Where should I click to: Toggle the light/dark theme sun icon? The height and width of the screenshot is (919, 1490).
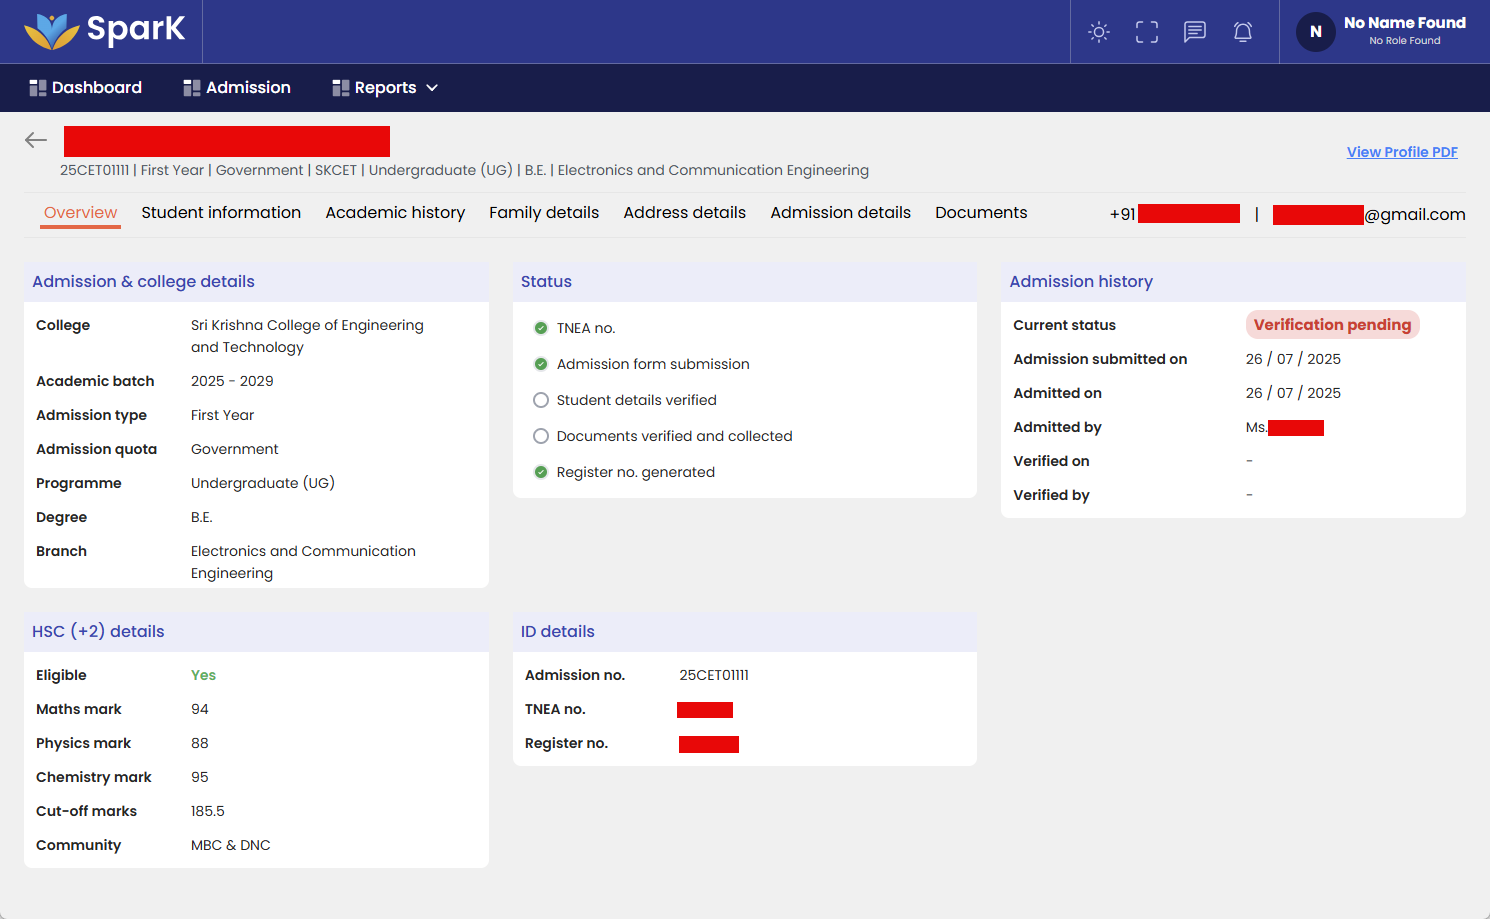(1098, 32)
